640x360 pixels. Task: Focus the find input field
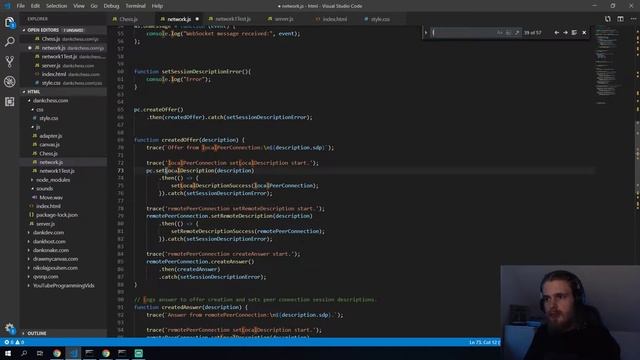[x=463, y=32]
